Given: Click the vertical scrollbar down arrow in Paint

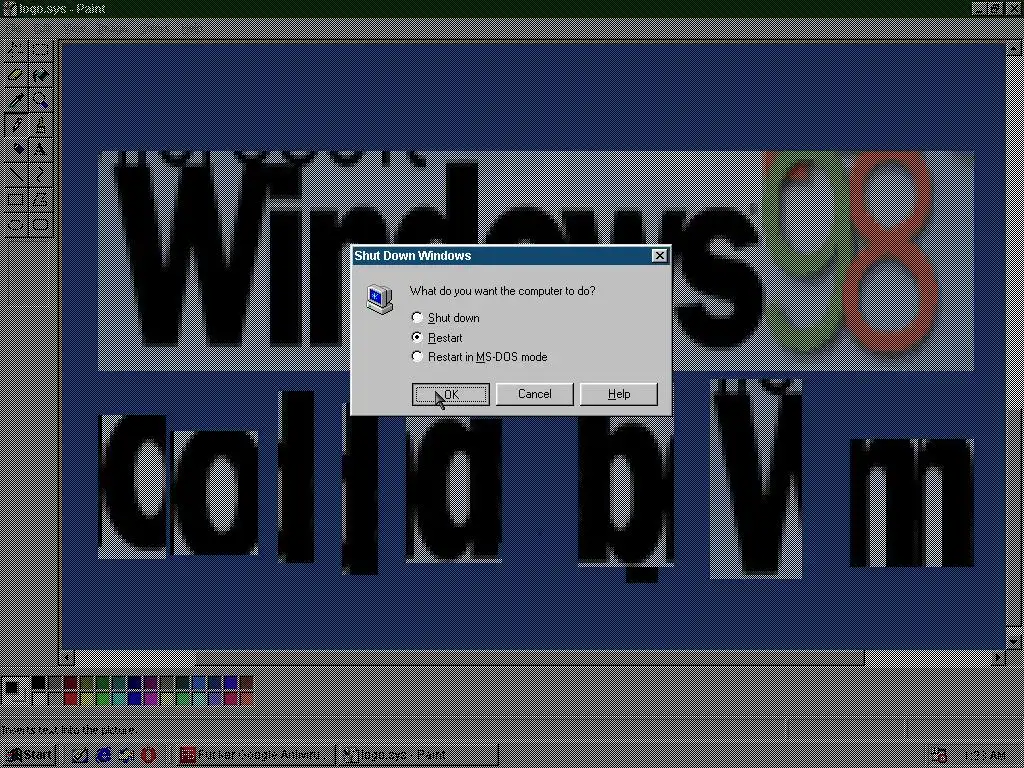Looking at the screenshot, I should (x=1014, y=641).
